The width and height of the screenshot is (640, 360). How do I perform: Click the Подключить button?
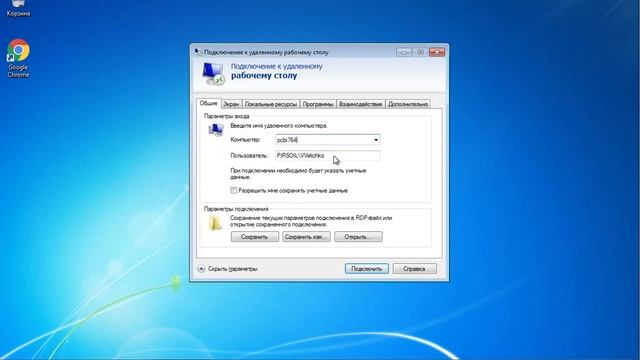point(367,269)
